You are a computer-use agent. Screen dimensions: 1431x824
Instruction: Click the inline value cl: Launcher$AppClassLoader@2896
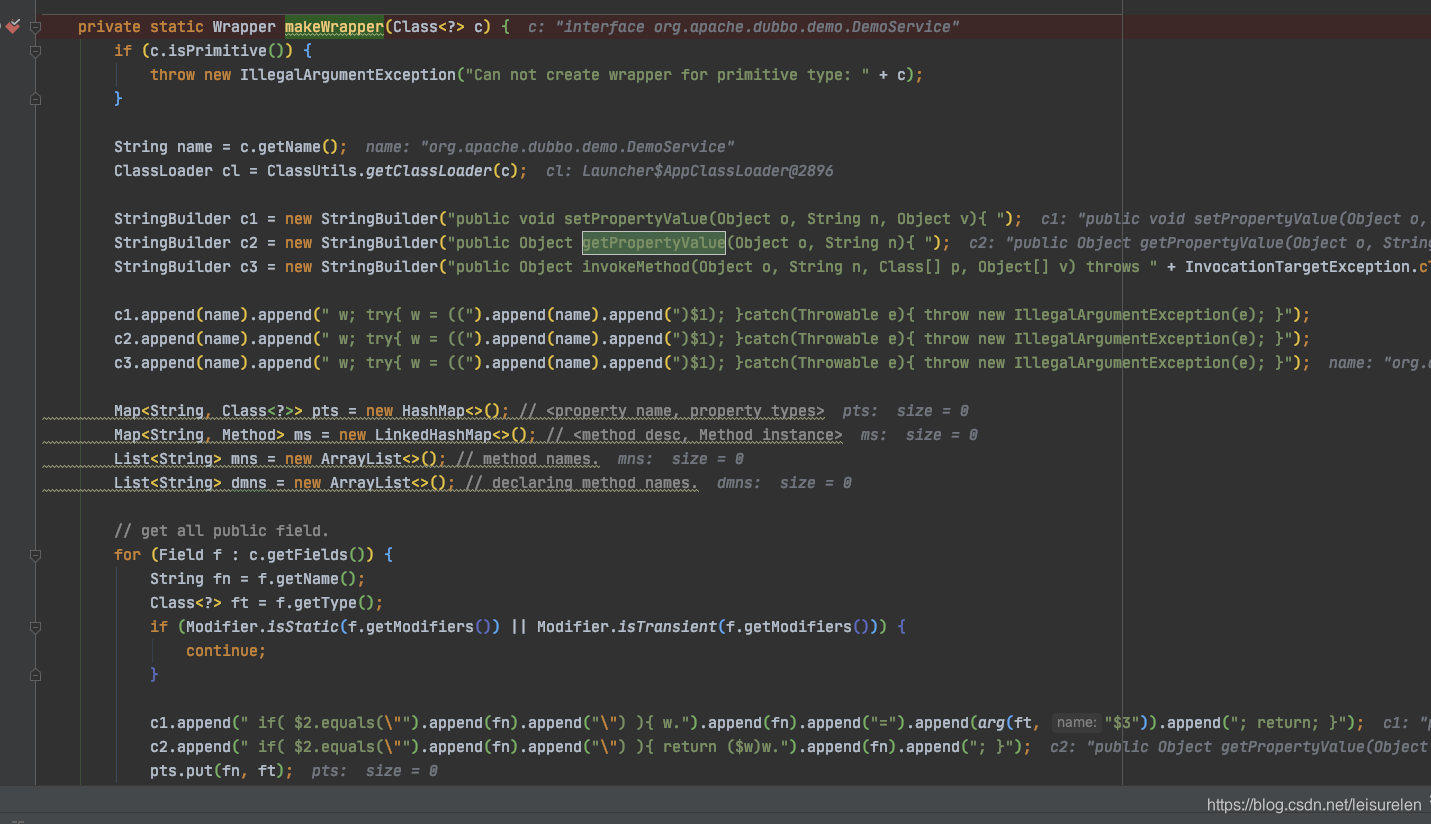(690, 171)
